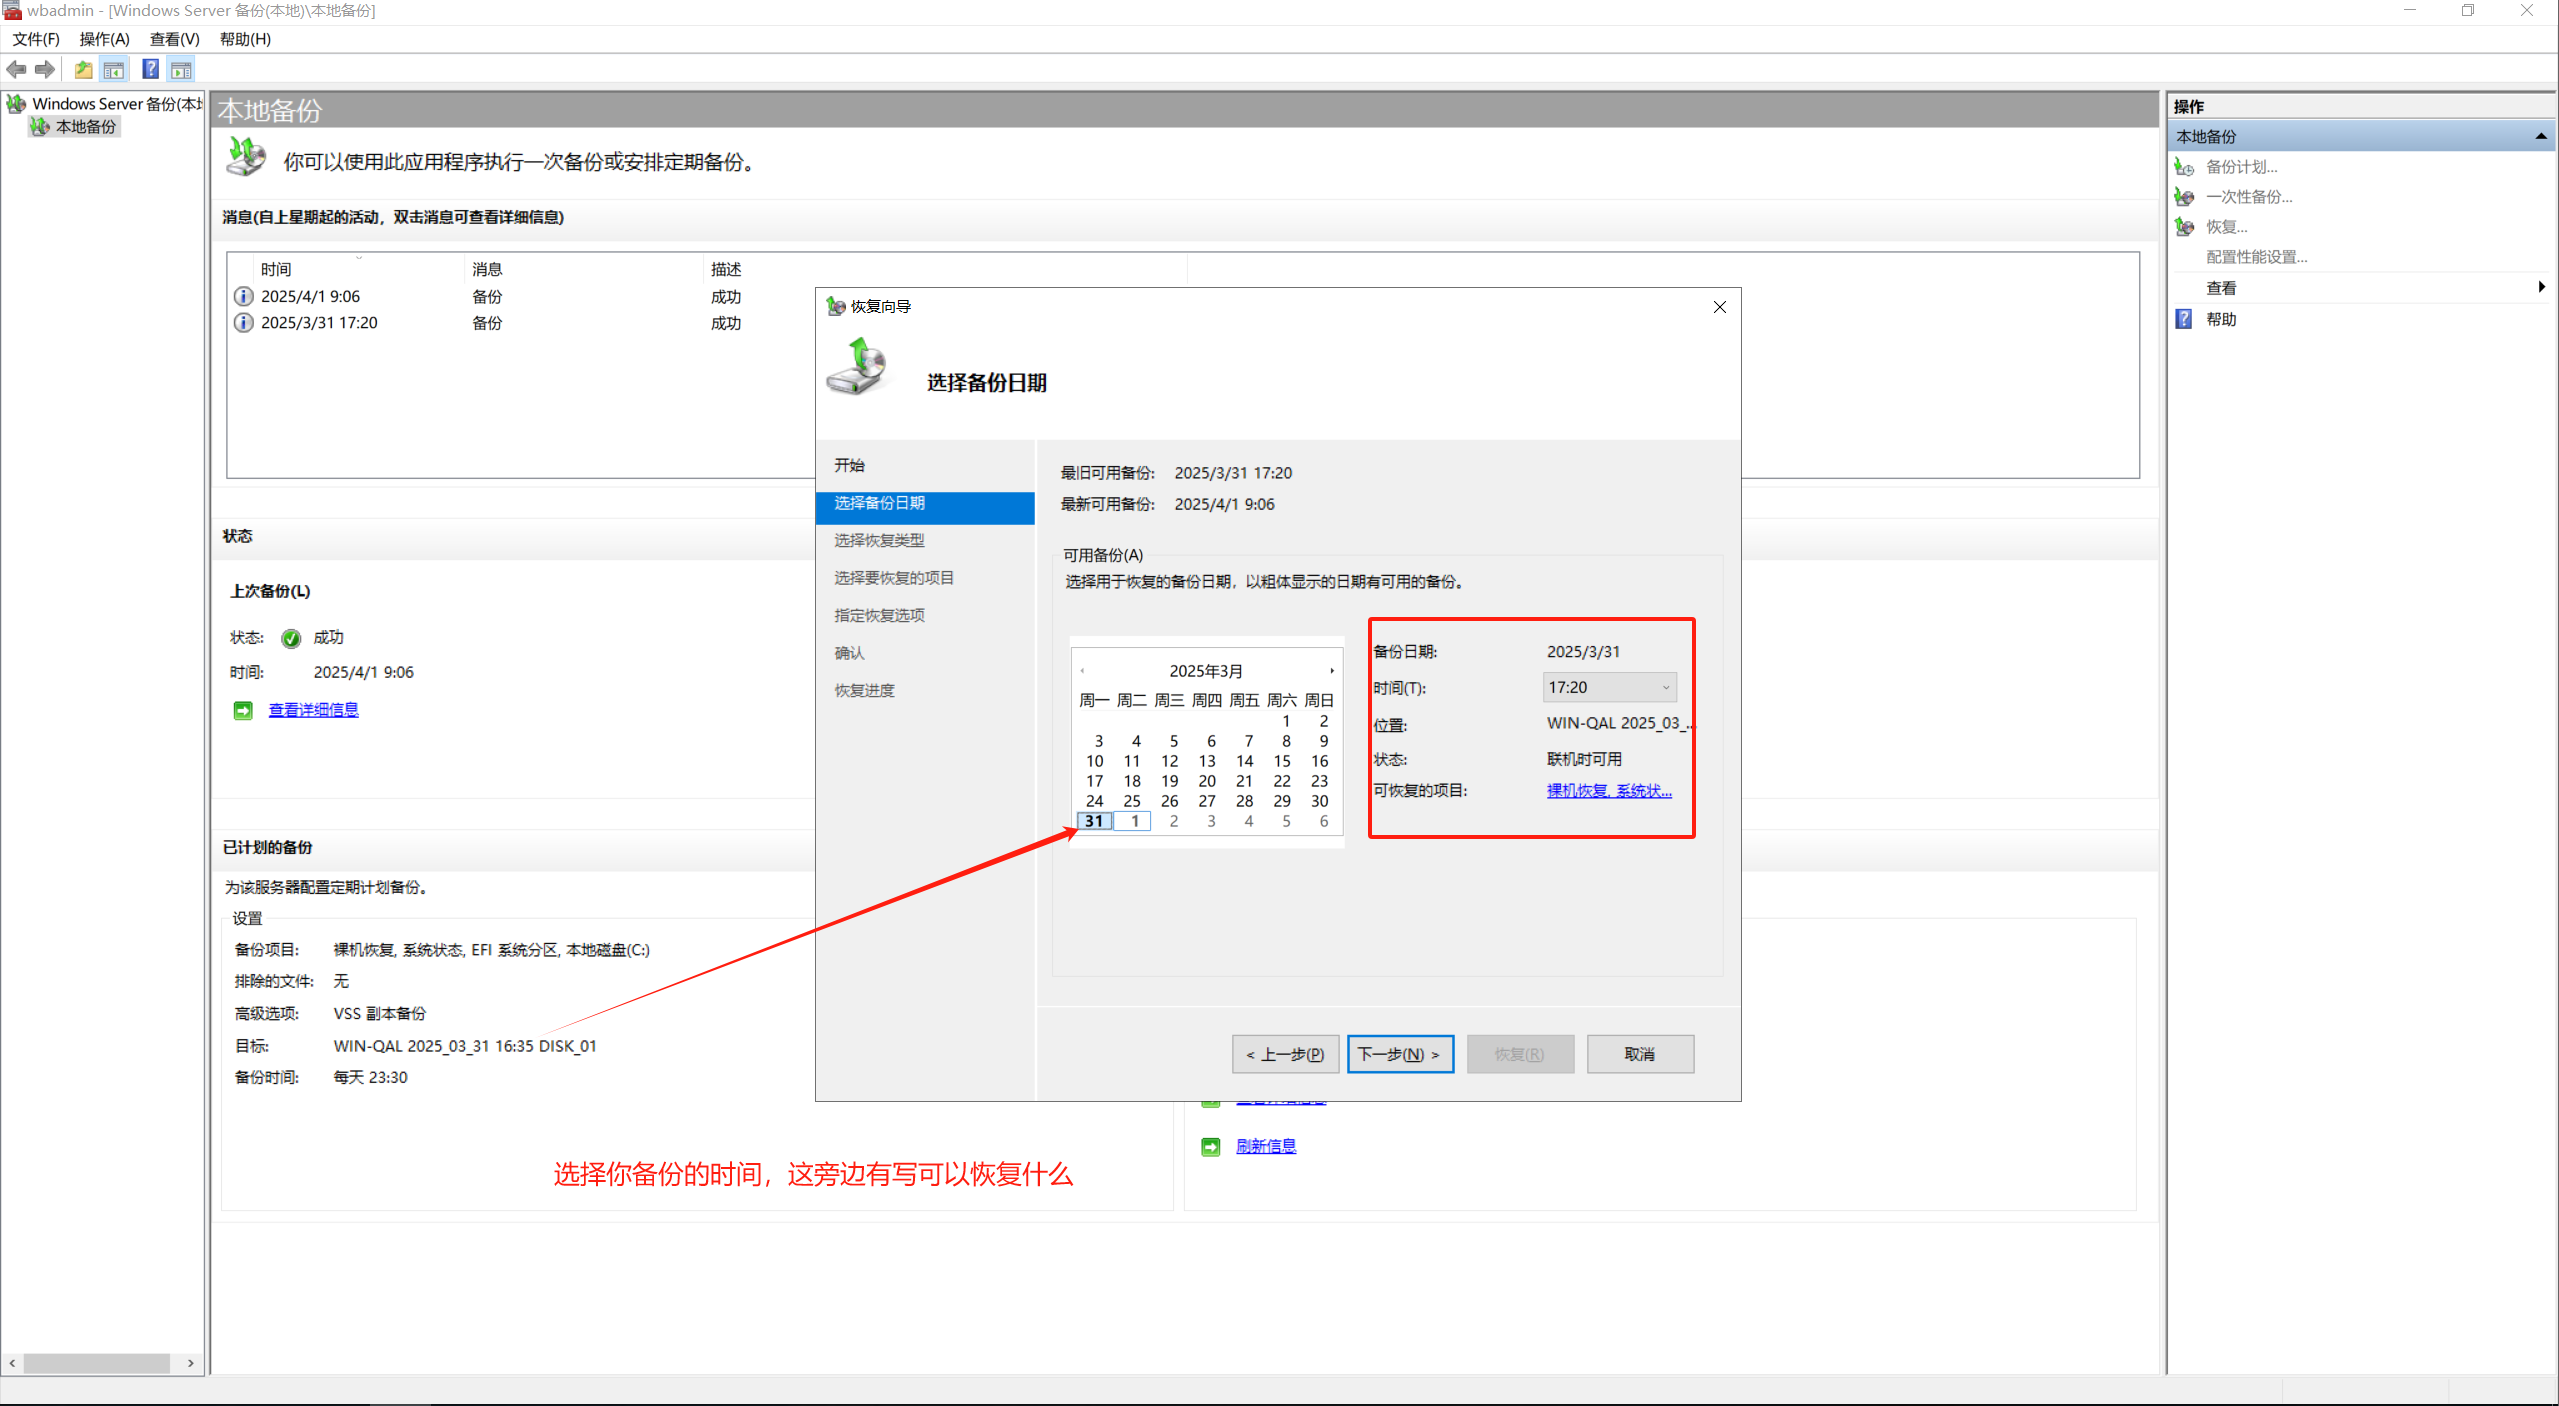Click the Help (帮助) icon in actions pane
Screen dimensions: 2559x1406
coord(2185,319)
